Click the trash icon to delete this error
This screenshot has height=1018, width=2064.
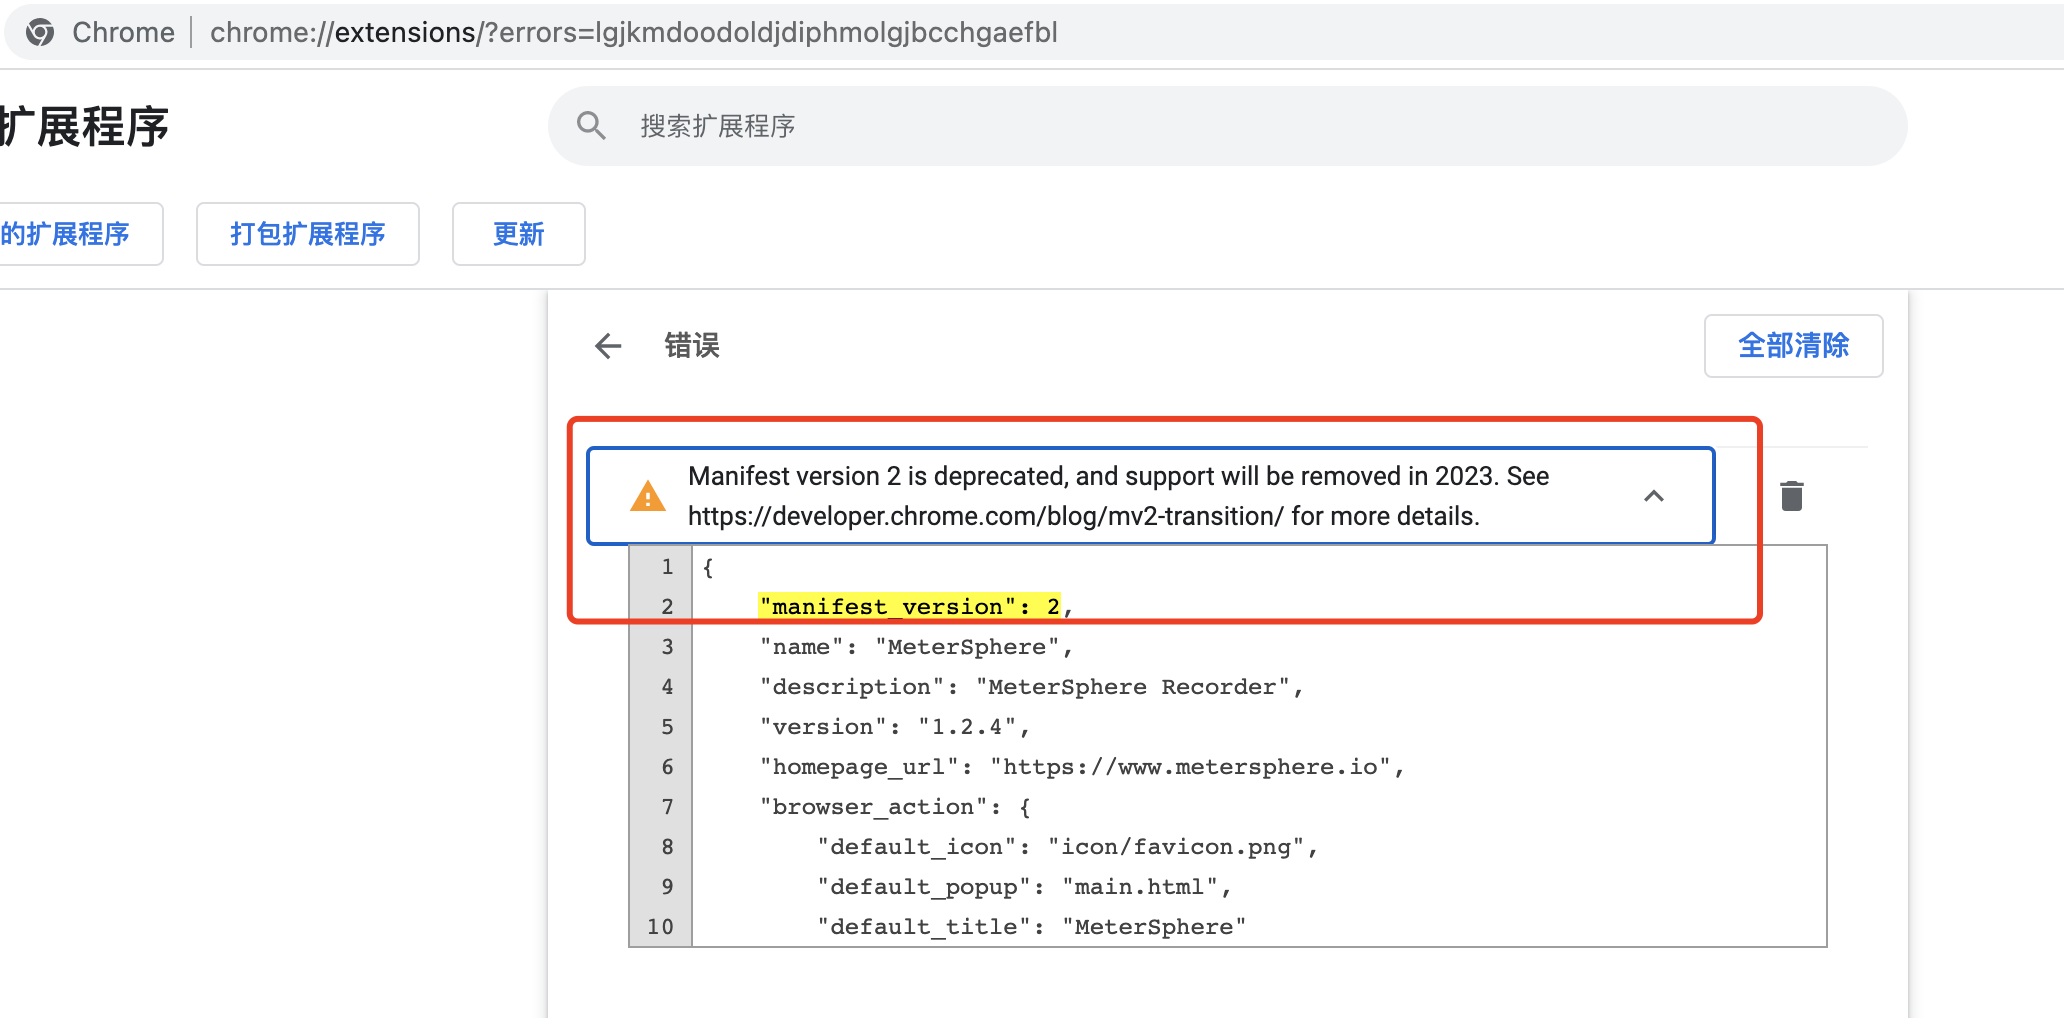[x=1791, y=494]
